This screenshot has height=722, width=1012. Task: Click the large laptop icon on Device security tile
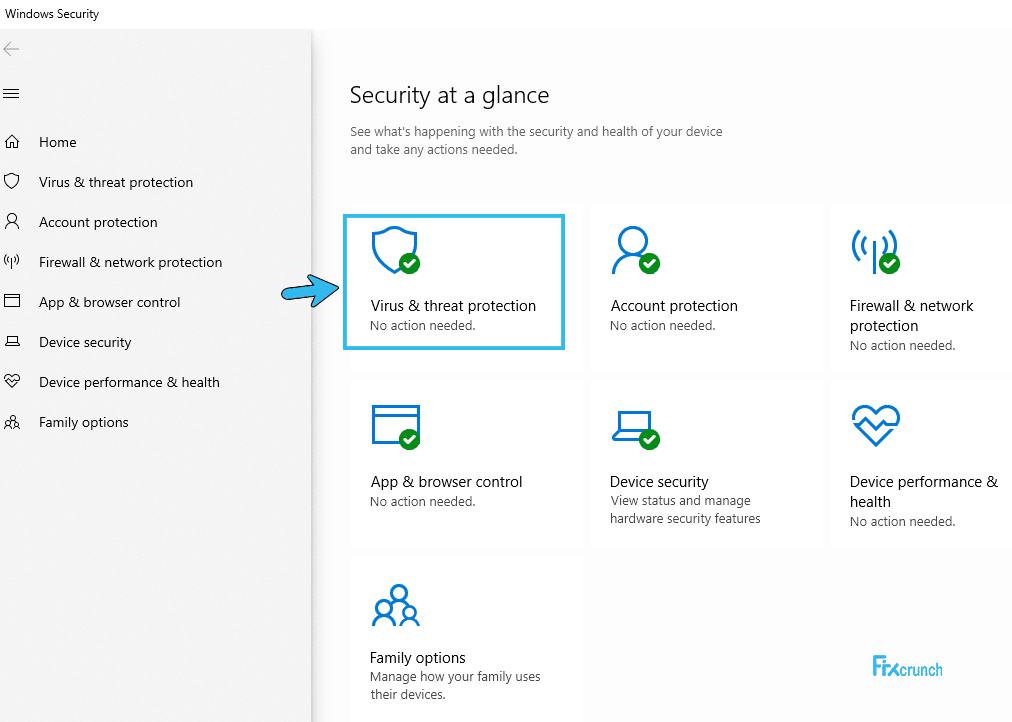[x=636, y=429]
